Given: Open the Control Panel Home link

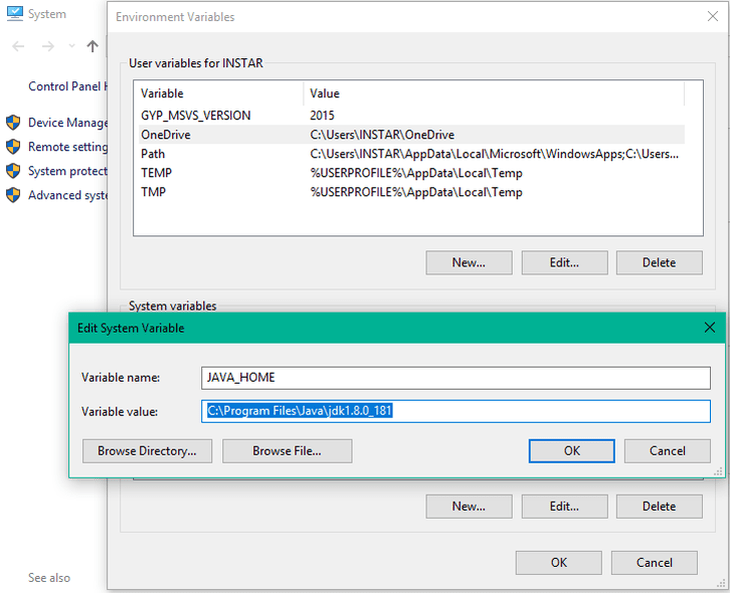Looking at the screenshot, I should click(x=66, y=86).
